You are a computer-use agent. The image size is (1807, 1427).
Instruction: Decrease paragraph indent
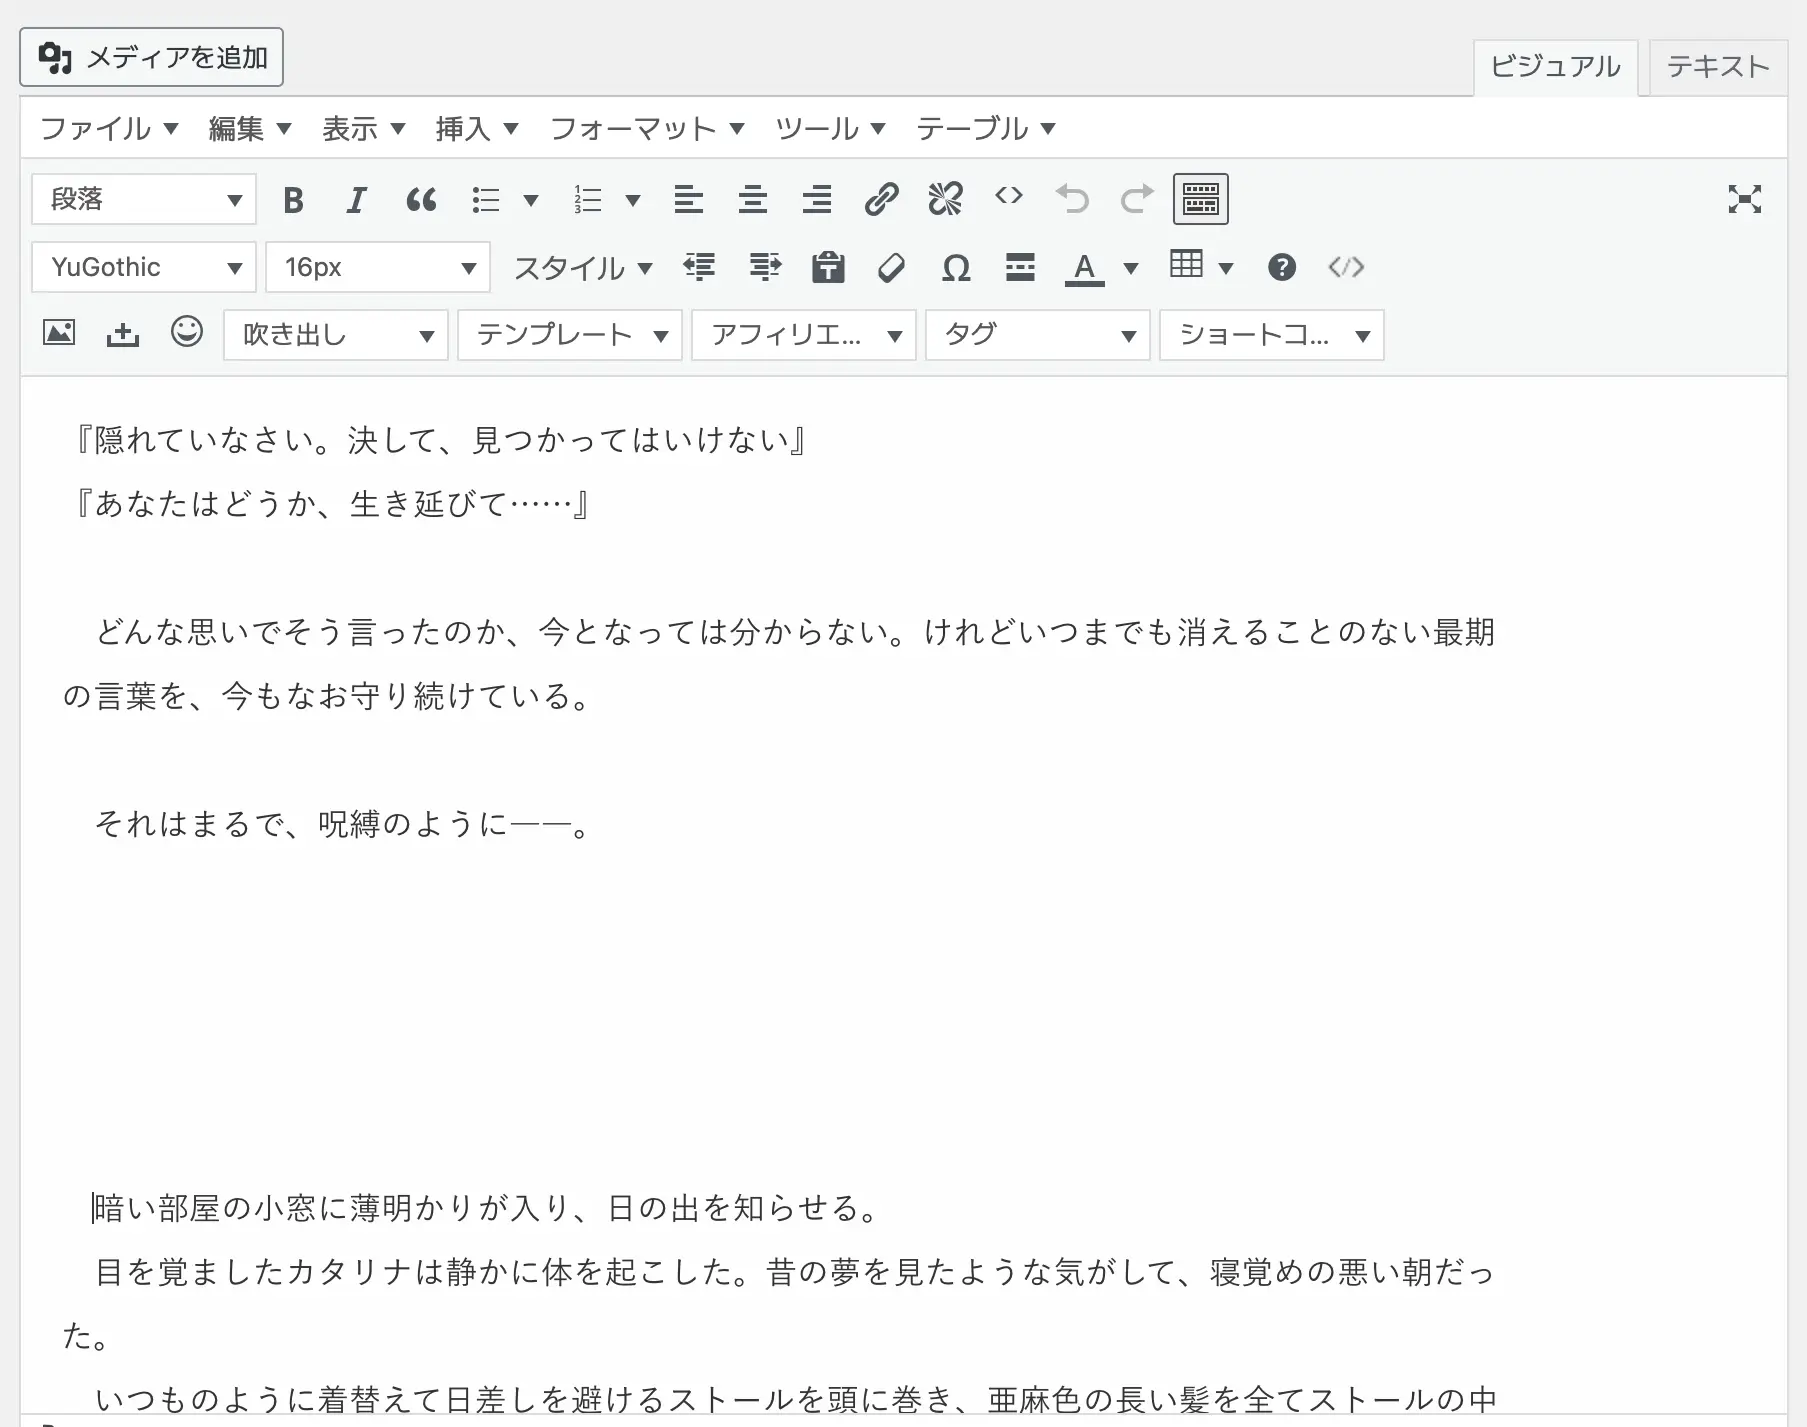pos(700,267)
